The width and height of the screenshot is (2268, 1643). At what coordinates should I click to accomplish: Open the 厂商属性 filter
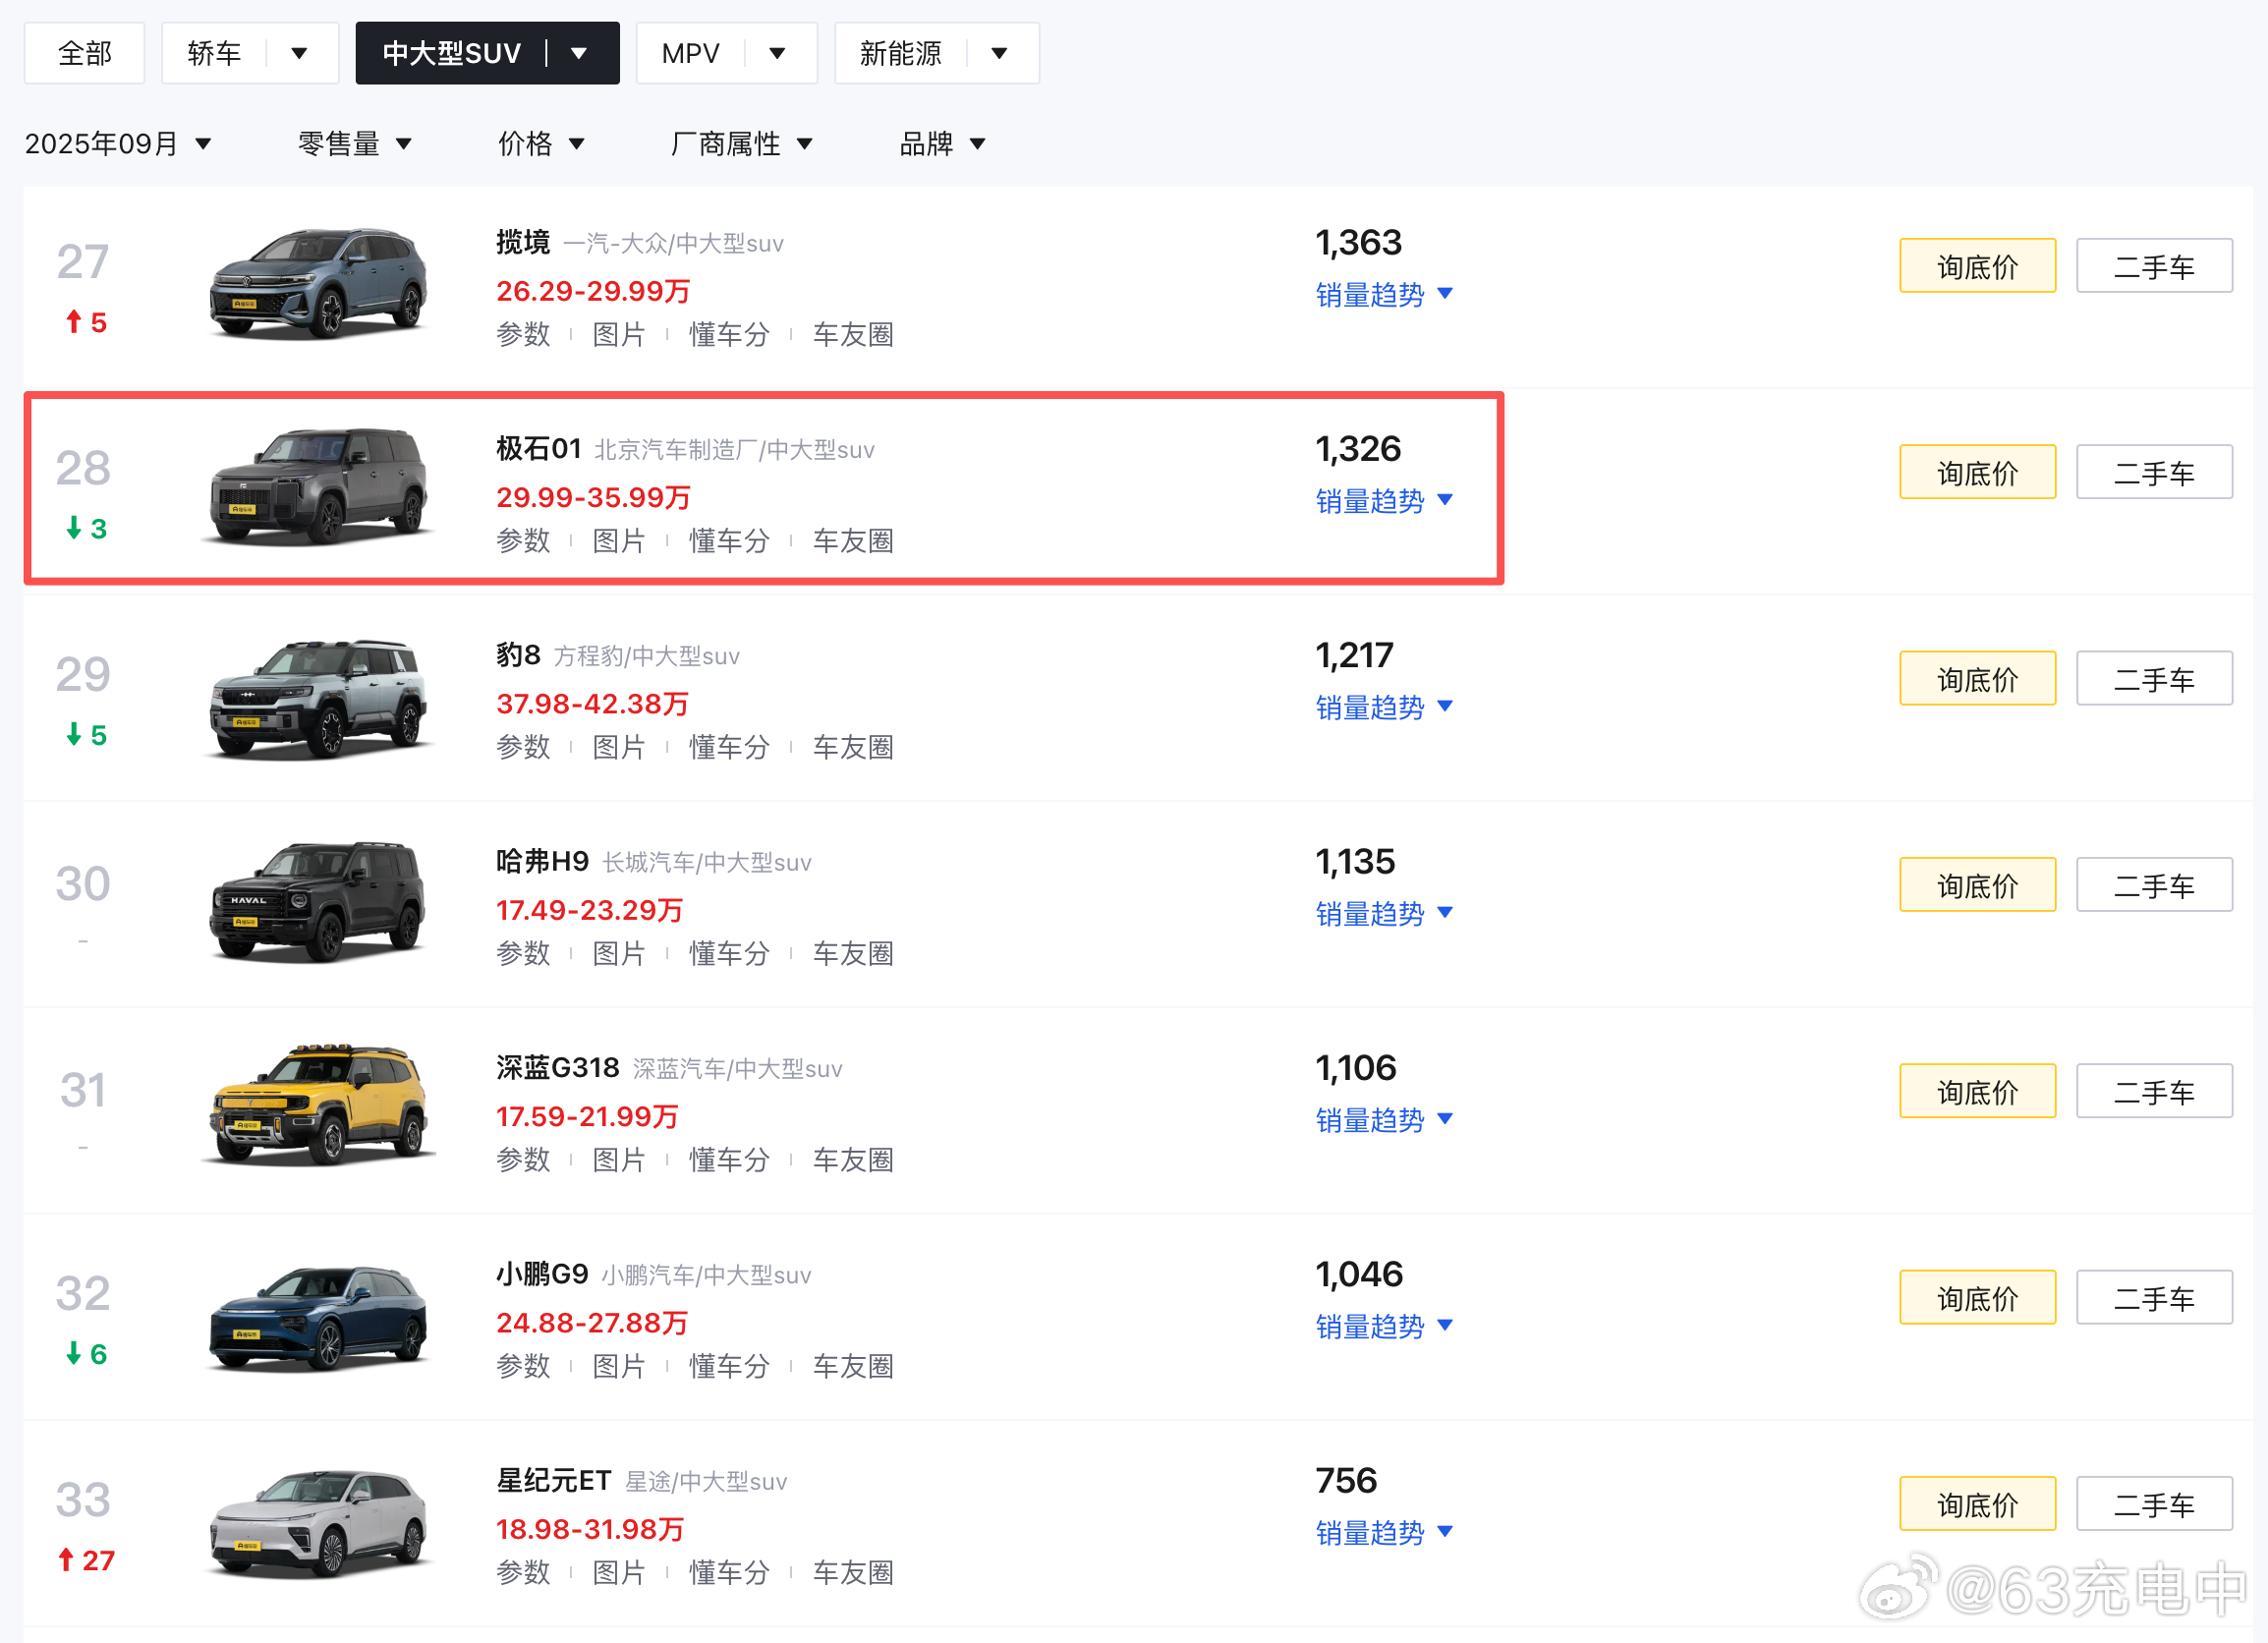pyautogui.click(x=741, y=144)
